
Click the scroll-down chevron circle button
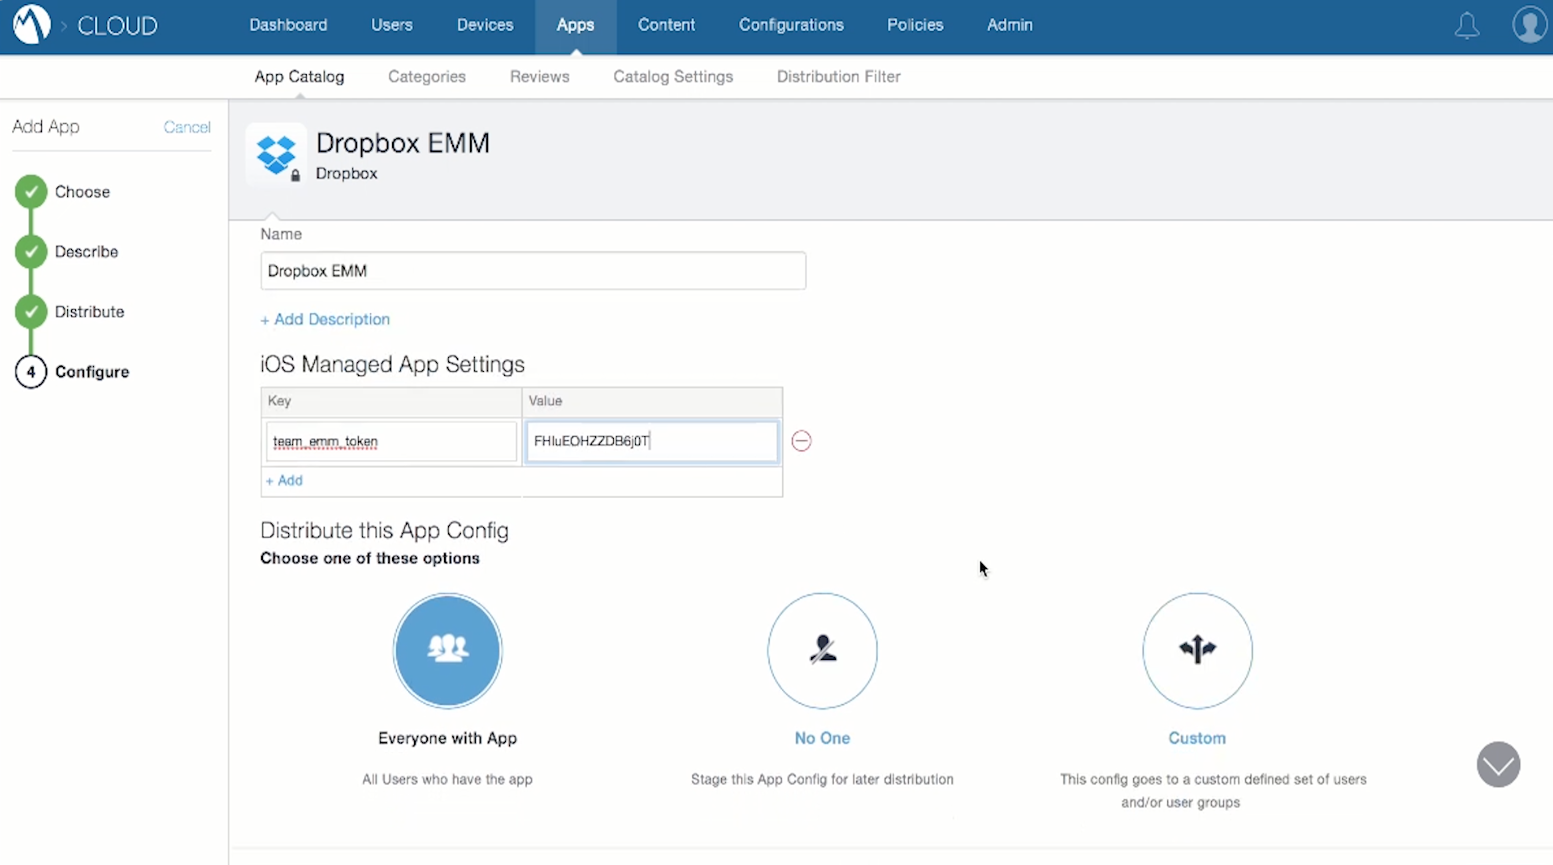pyautogui.click(x=1498, y=765)
